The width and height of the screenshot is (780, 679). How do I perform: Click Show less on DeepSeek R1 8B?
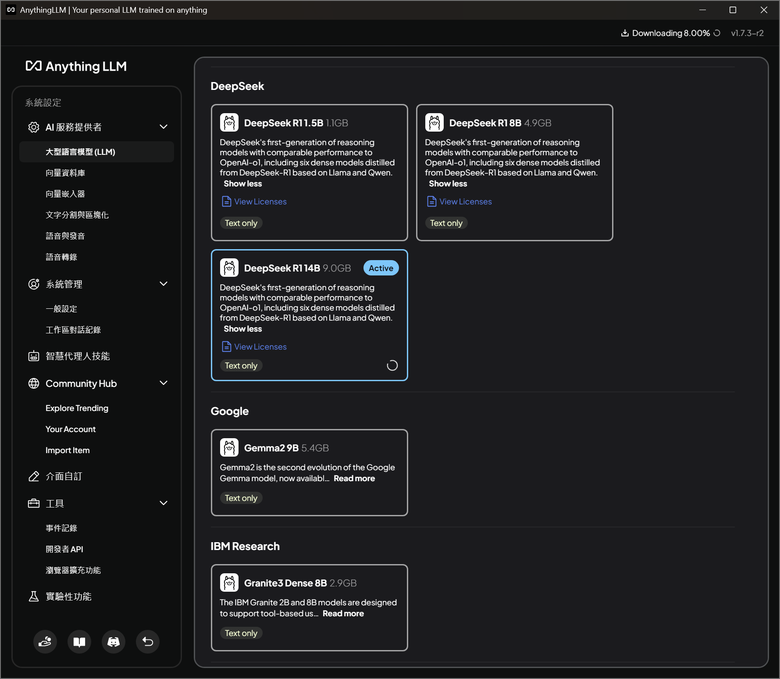(x=448, y=184)
